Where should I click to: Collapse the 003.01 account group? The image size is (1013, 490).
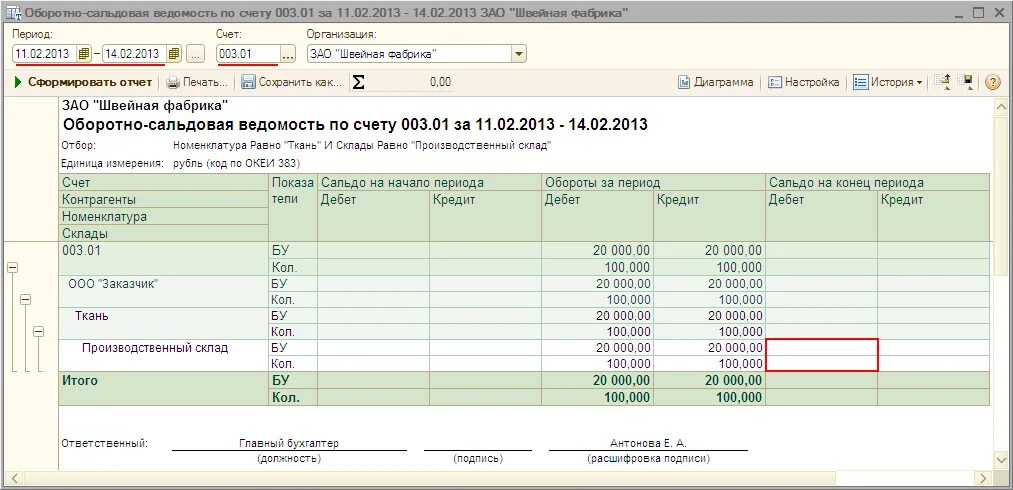pyautogui.click(x=12, y=268)
